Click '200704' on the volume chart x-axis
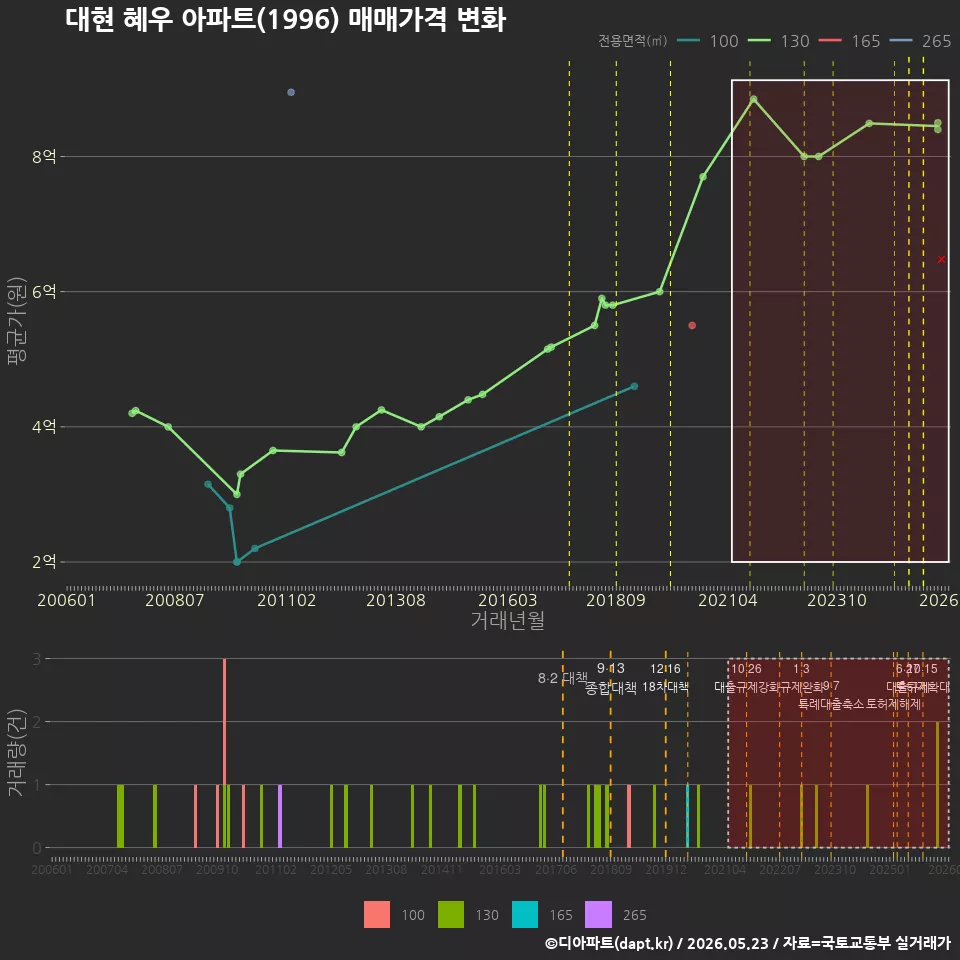This screenshot has width=960, height=960. 107,869
